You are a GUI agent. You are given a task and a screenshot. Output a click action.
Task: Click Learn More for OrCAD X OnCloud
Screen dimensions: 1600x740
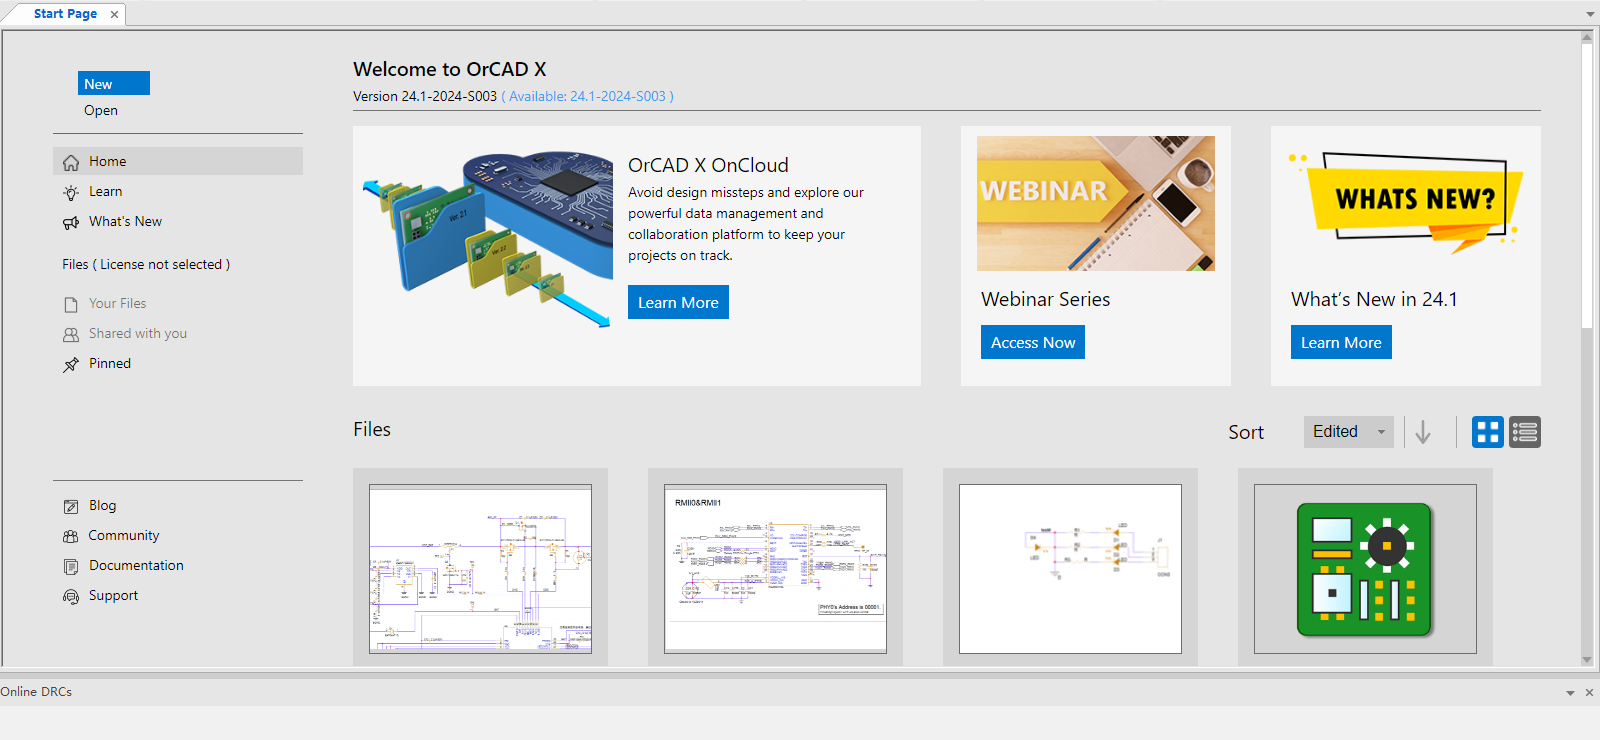tap(678, 302)
